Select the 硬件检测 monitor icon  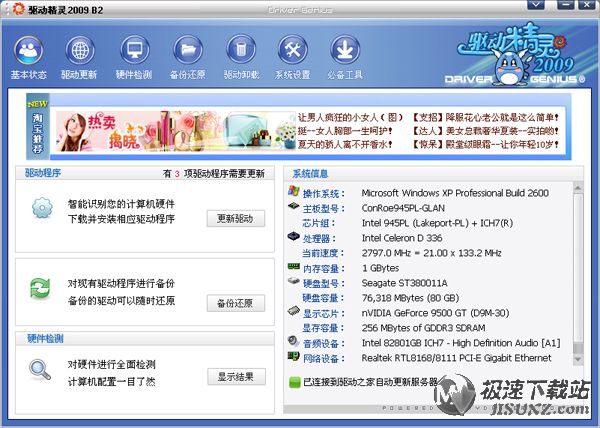coord(133,50)
